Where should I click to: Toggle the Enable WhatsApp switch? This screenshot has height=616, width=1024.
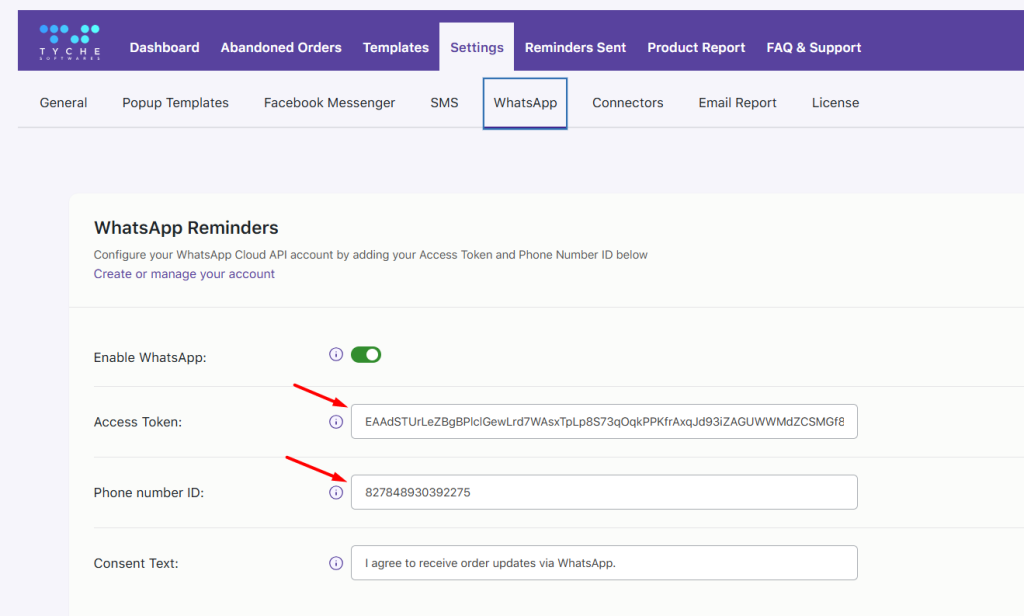[x=366, y=354]
